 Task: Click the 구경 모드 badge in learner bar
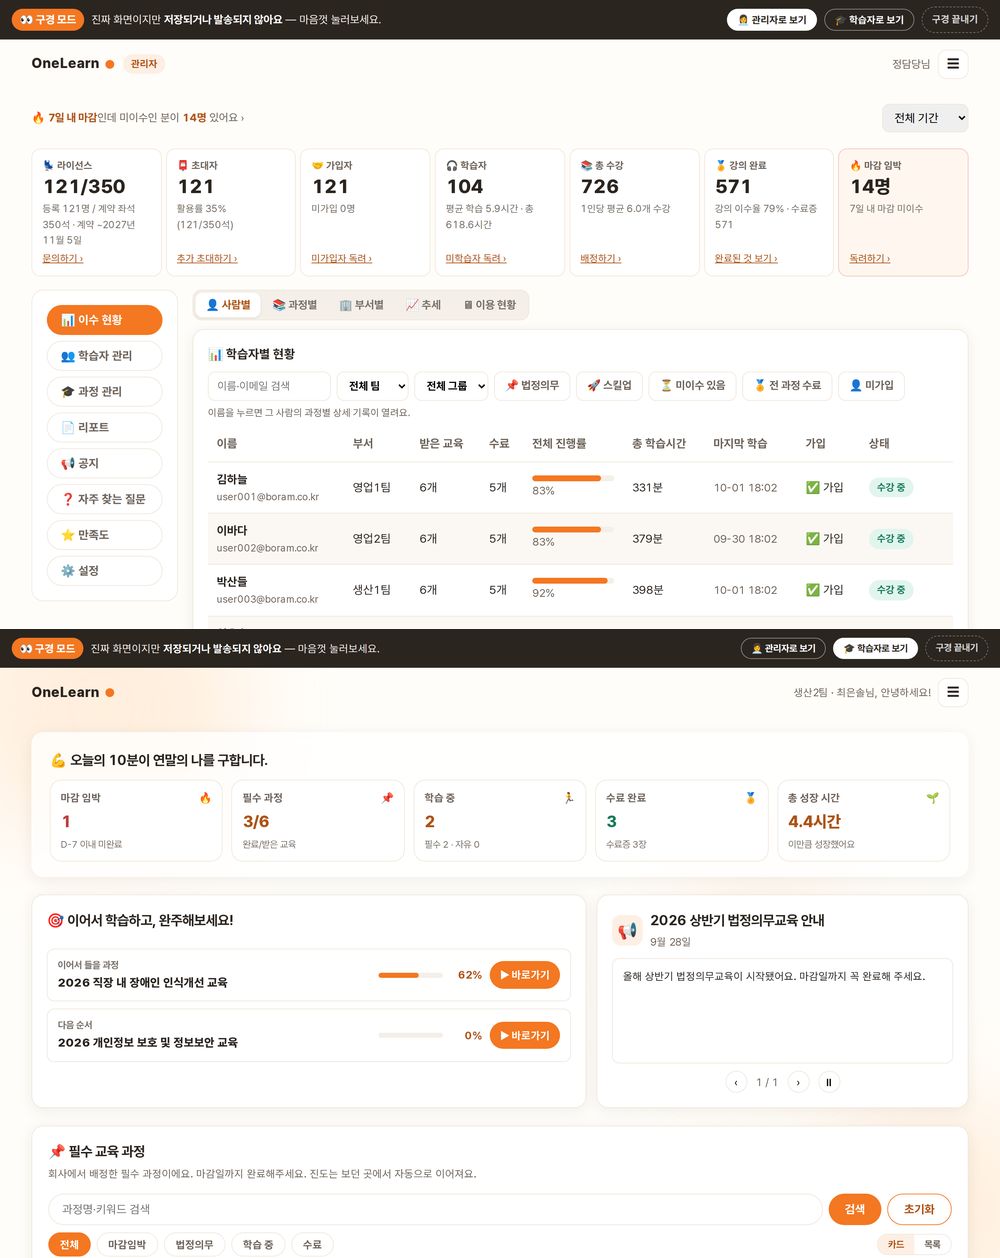pos(48,648)
